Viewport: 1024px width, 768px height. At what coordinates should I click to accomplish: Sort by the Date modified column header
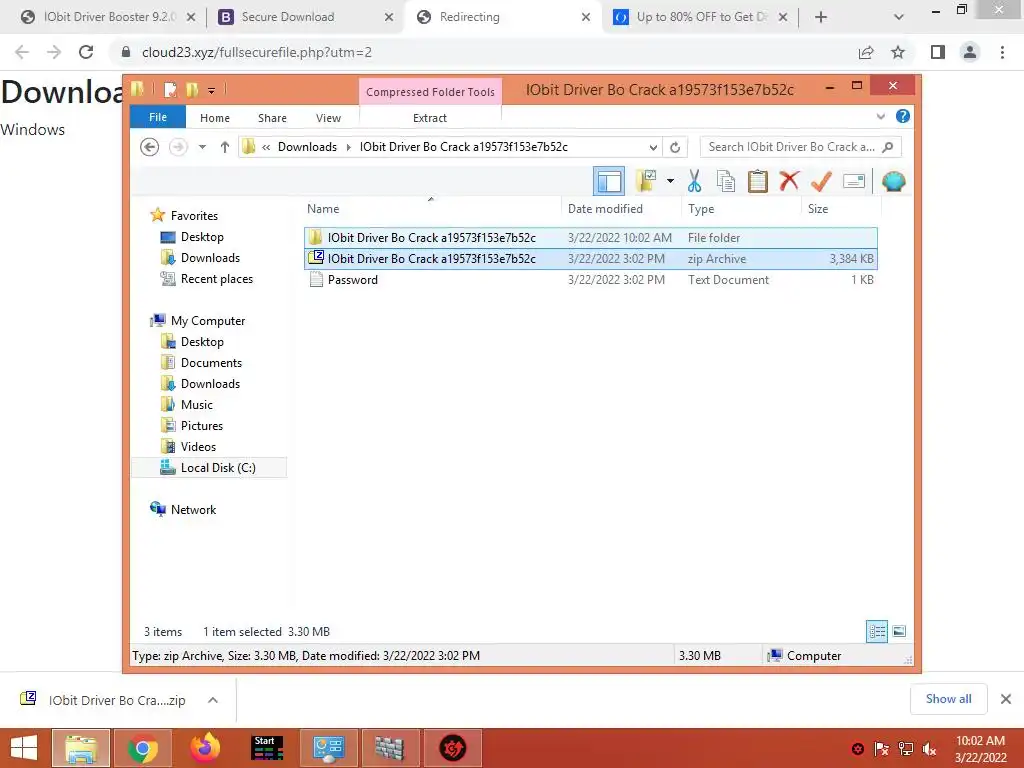621,208
